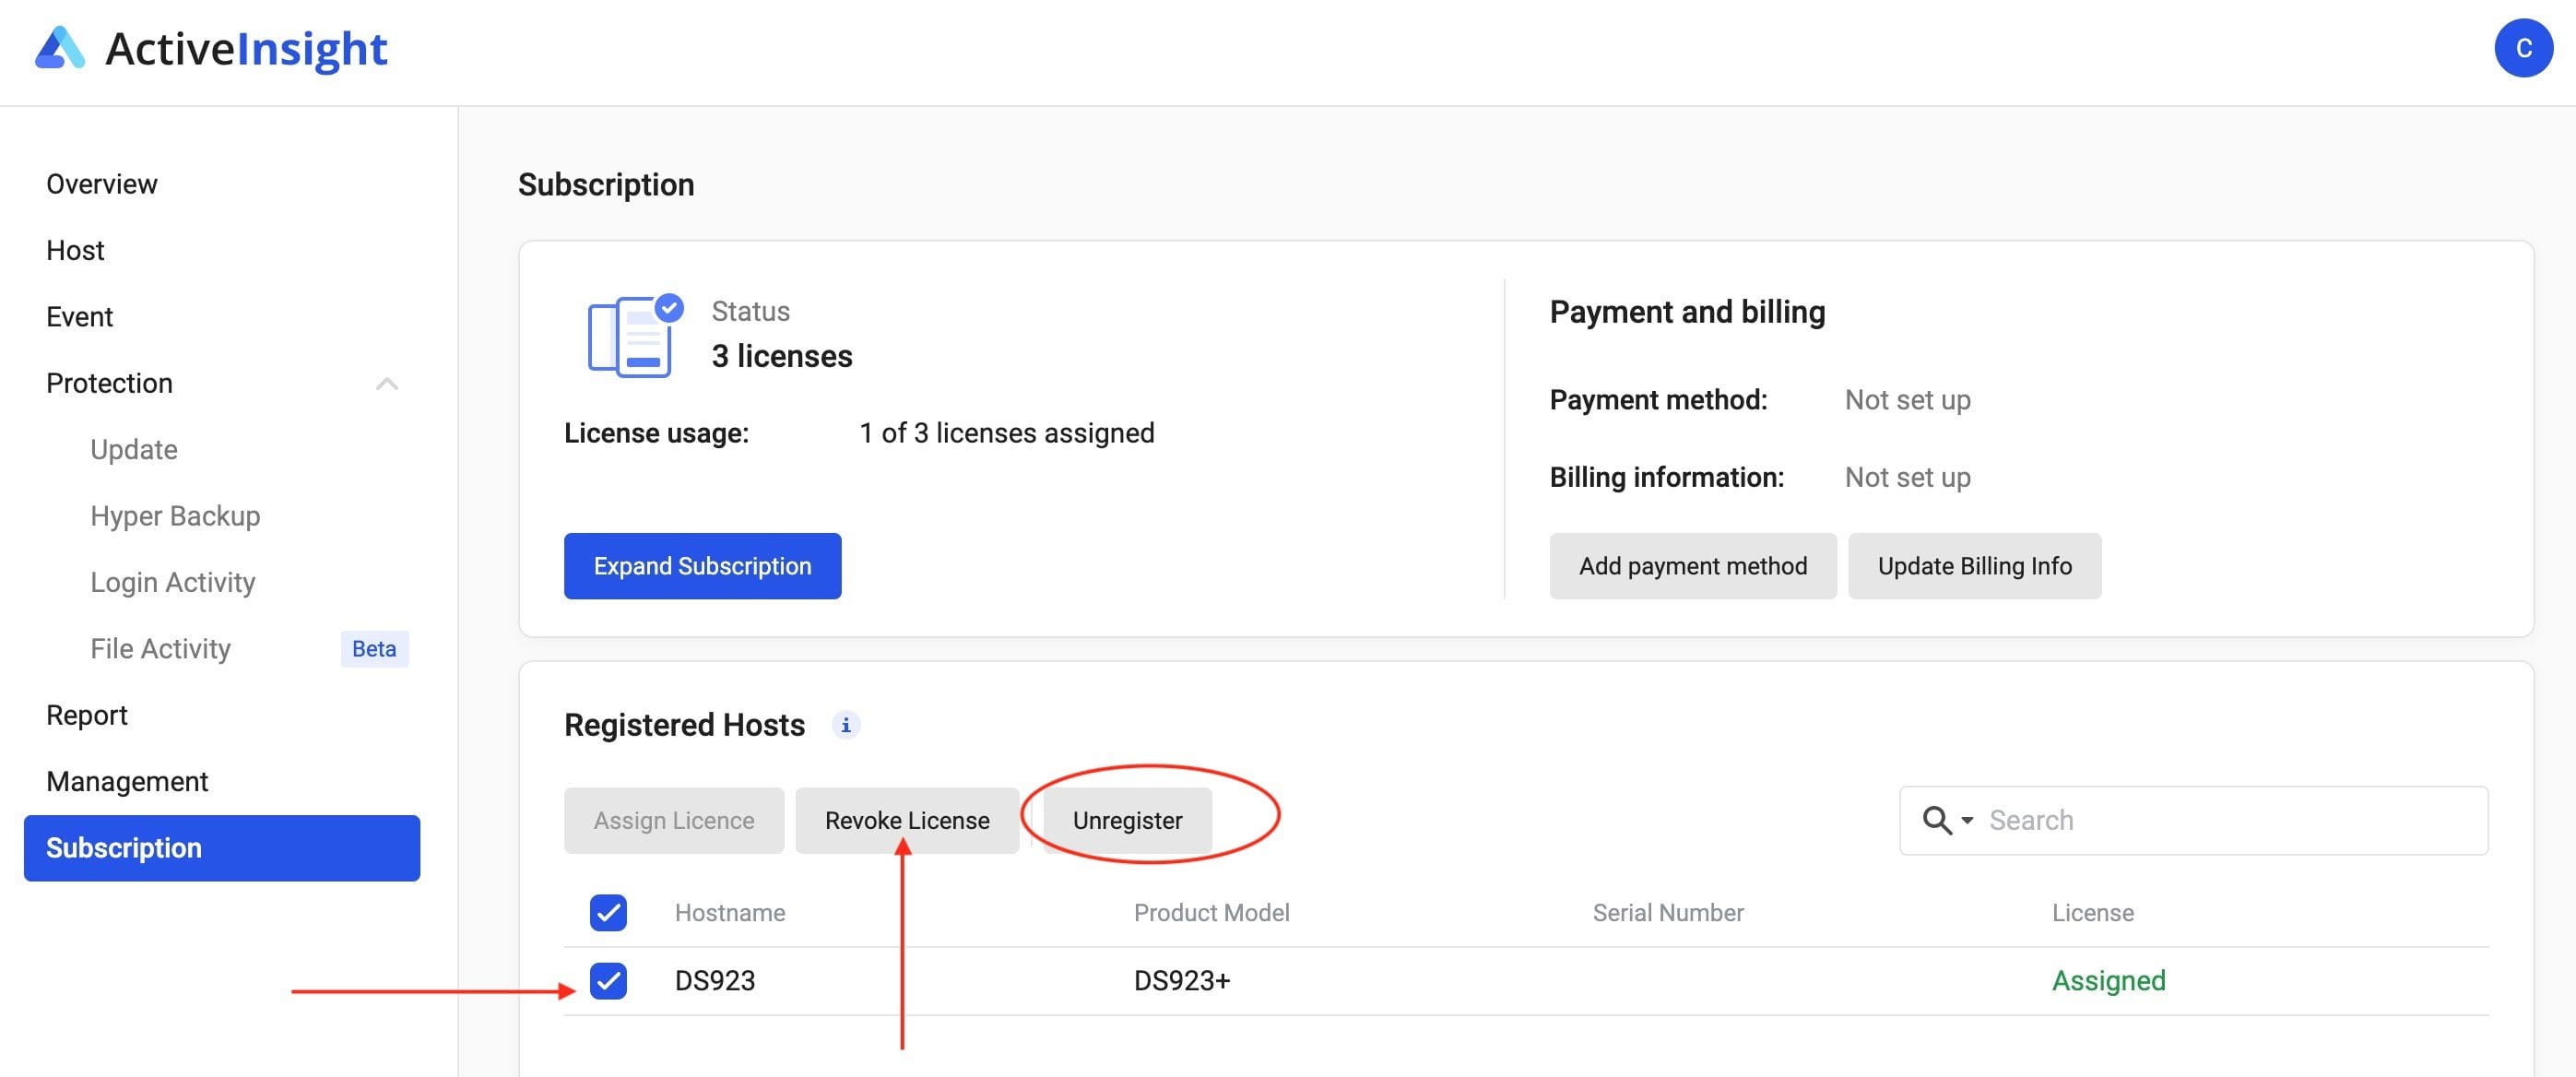Viewport: 2576px width, 1077px height.
Task: Click the license status document icon
Action: [633, 336]
